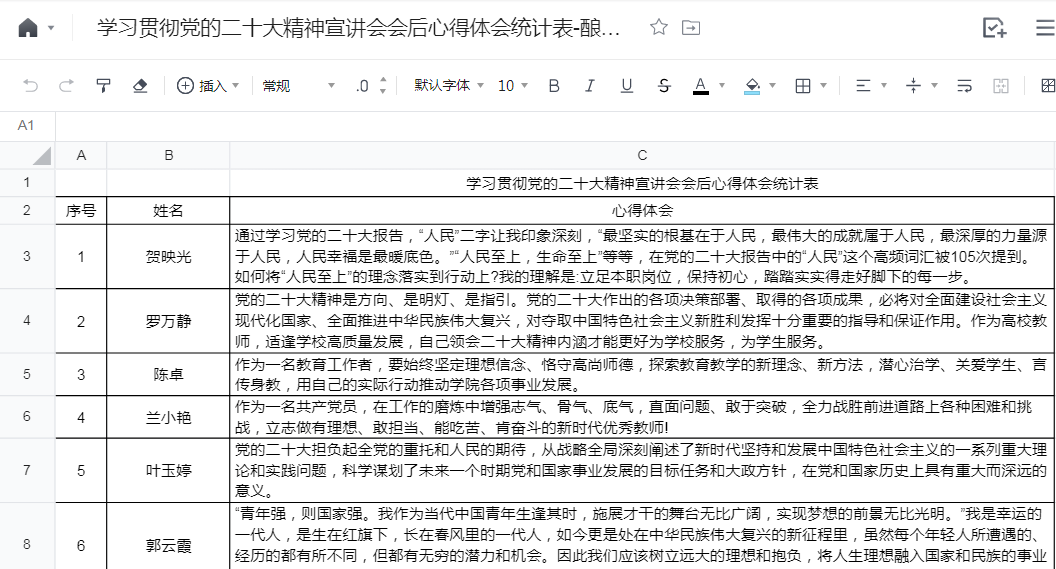The height and width of the screenshot is (569, 1056).
Task: Click the save-check document icon
Action: click(x=994, y=27)
